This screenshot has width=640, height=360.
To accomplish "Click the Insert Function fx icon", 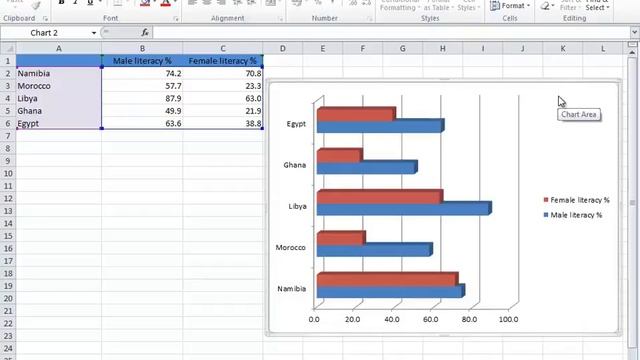I will [x=145, y=33].
